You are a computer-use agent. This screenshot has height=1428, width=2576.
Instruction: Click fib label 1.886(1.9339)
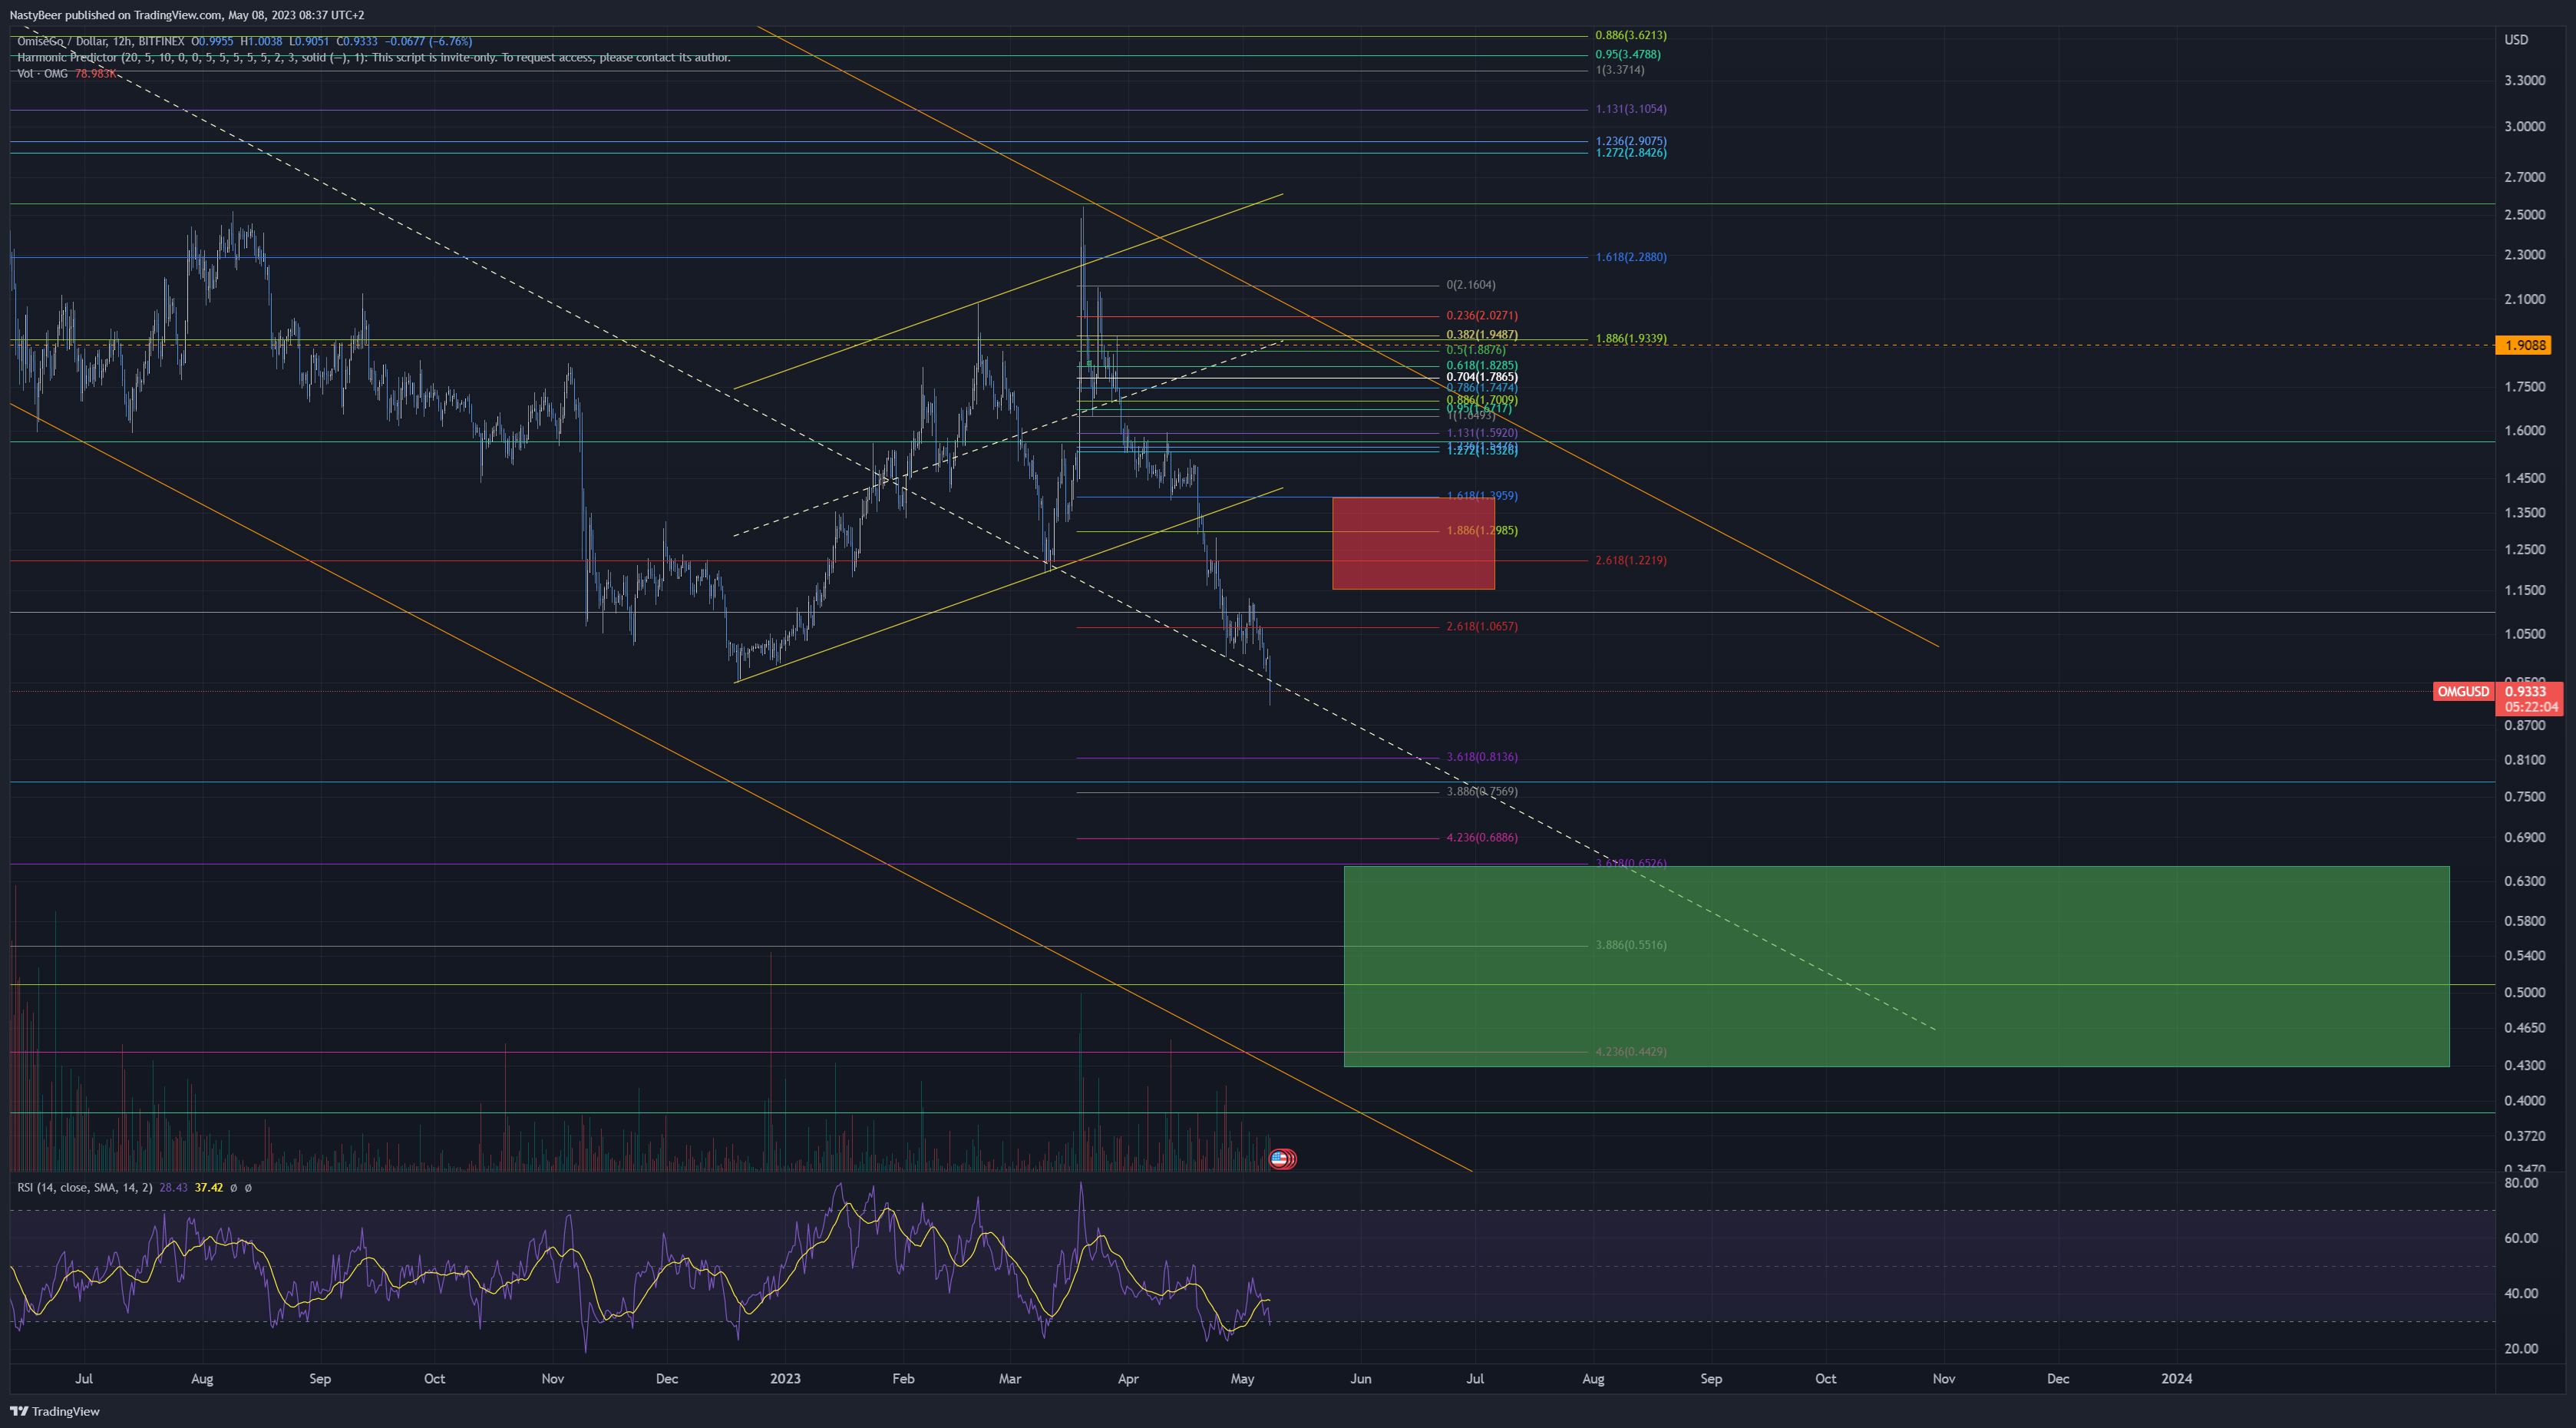tap(1631, 339)
